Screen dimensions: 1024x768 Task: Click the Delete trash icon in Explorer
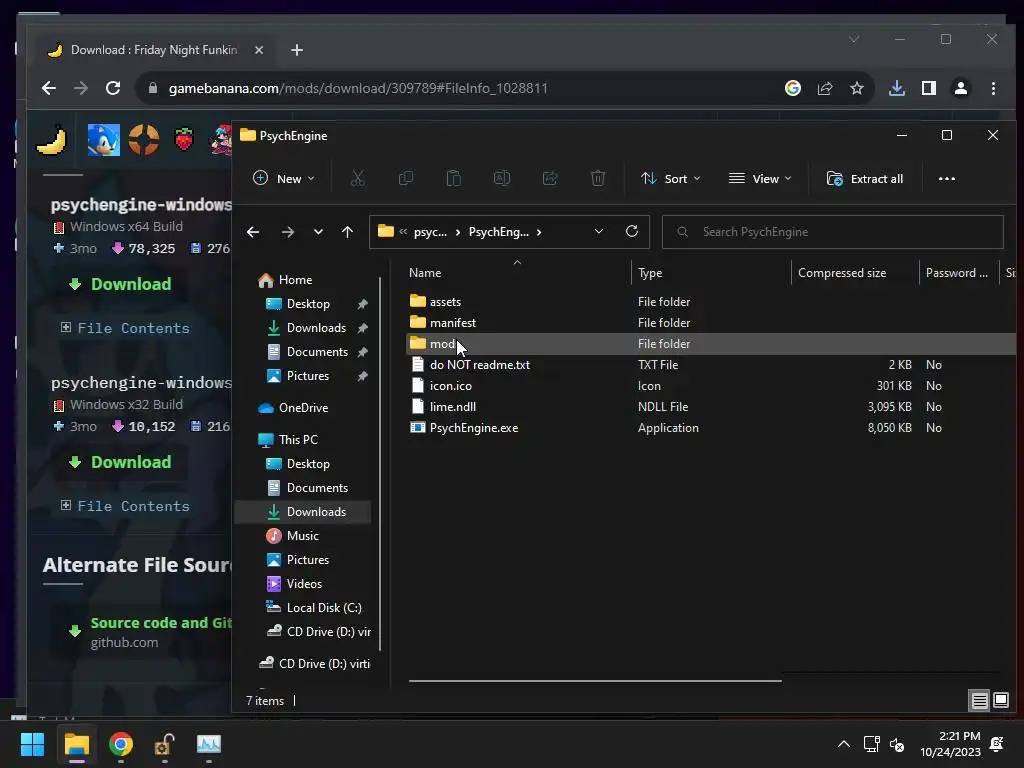click(x=598, y=178)
